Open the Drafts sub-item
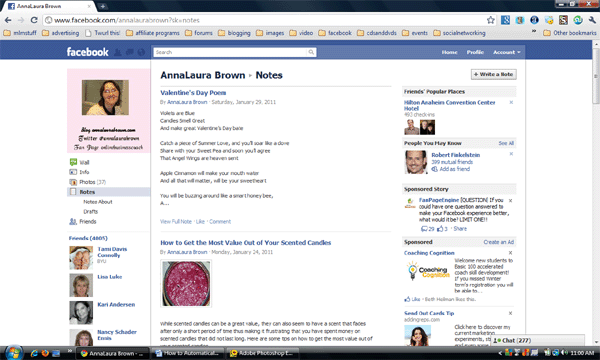Screen dimensions: 600x360 click(91, 212)
